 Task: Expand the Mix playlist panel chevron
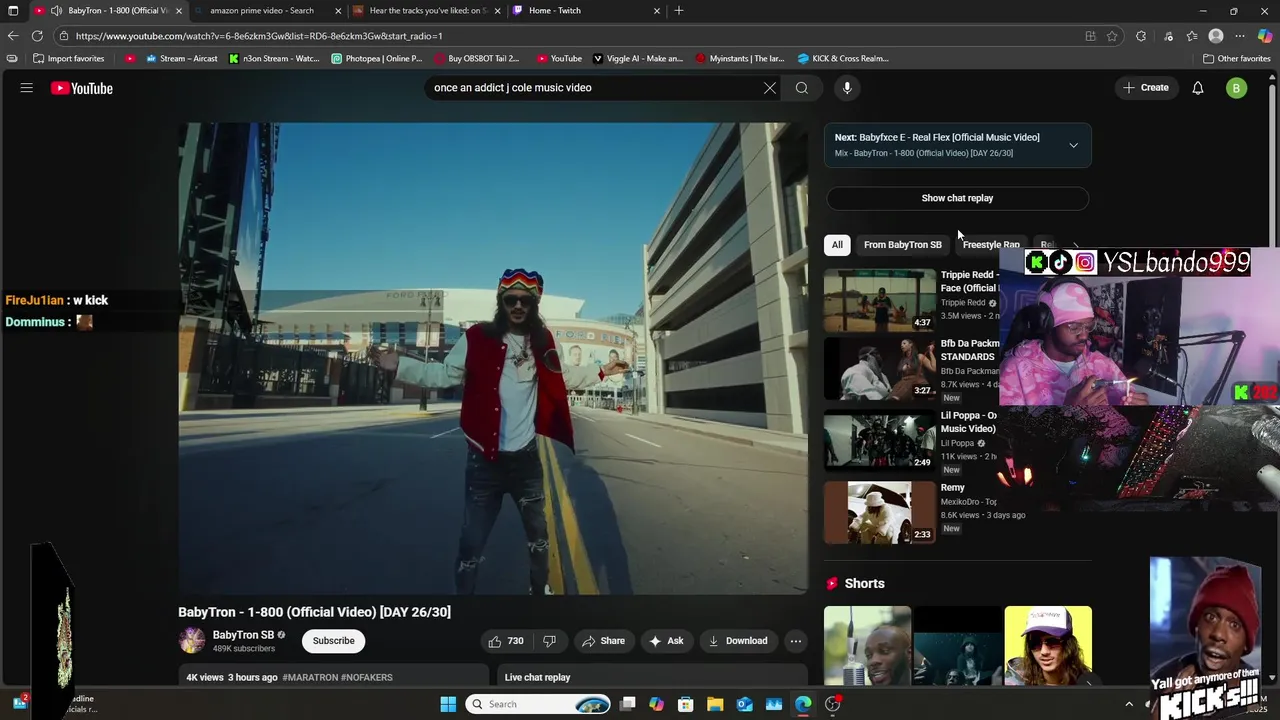(x=1073, y=145)
